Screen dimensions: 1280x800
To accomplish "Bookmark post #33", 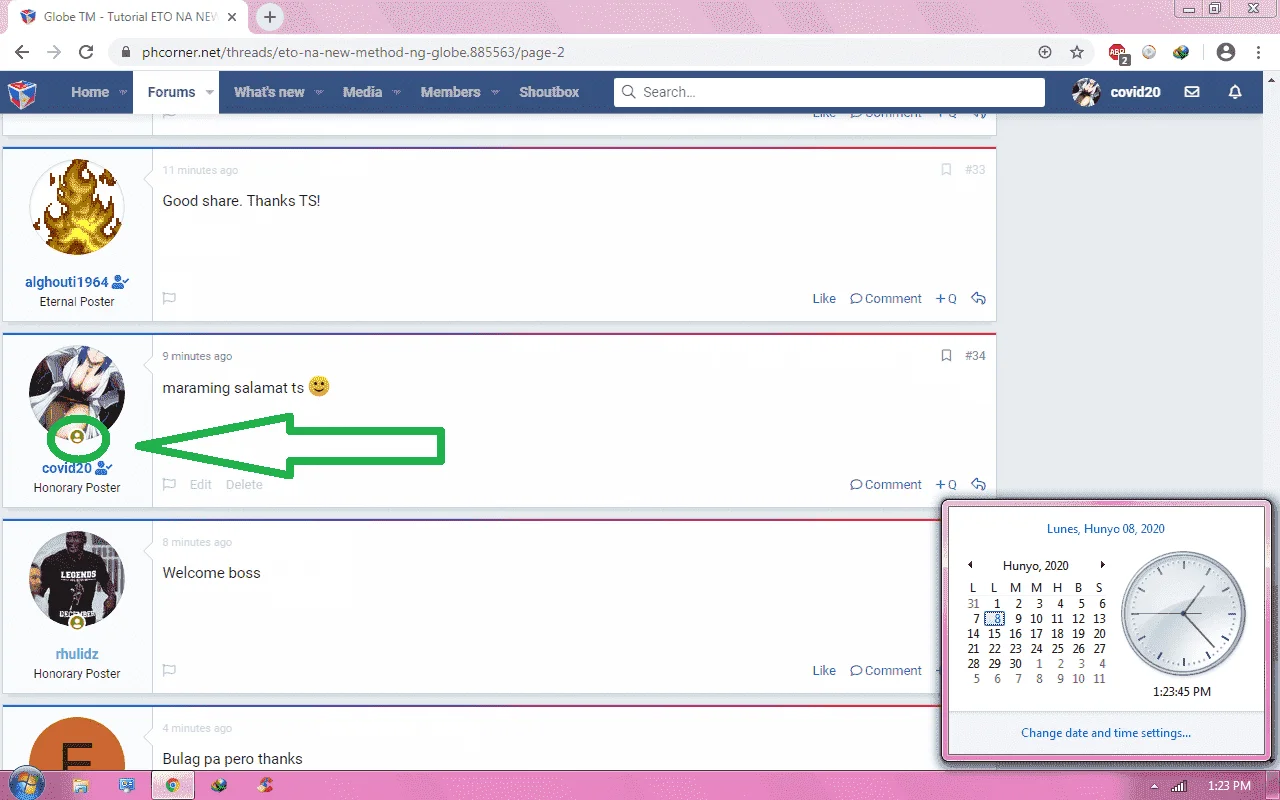I will click(x=946, y=170).
